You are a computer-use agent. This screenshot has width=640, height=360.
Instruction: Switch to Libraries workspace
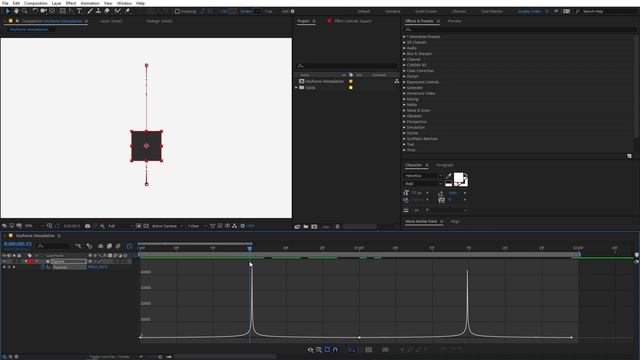coord(458,11)
